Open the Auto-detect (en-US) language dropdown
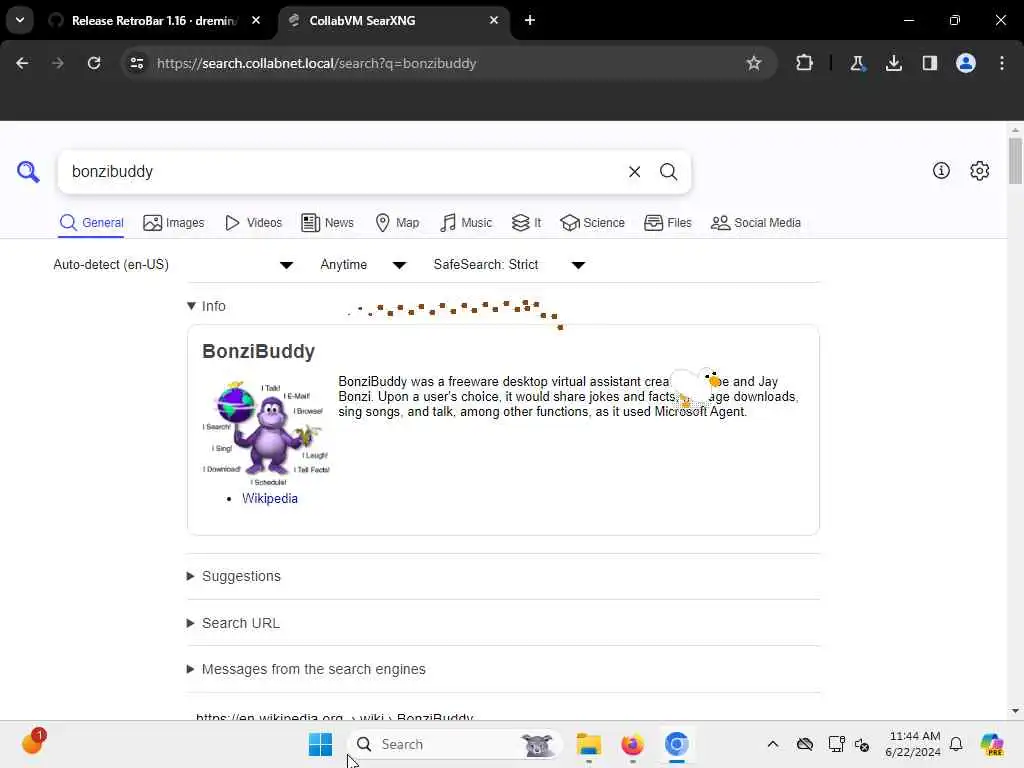Screen dimensions: 1024x768 [x=173, y=264]
